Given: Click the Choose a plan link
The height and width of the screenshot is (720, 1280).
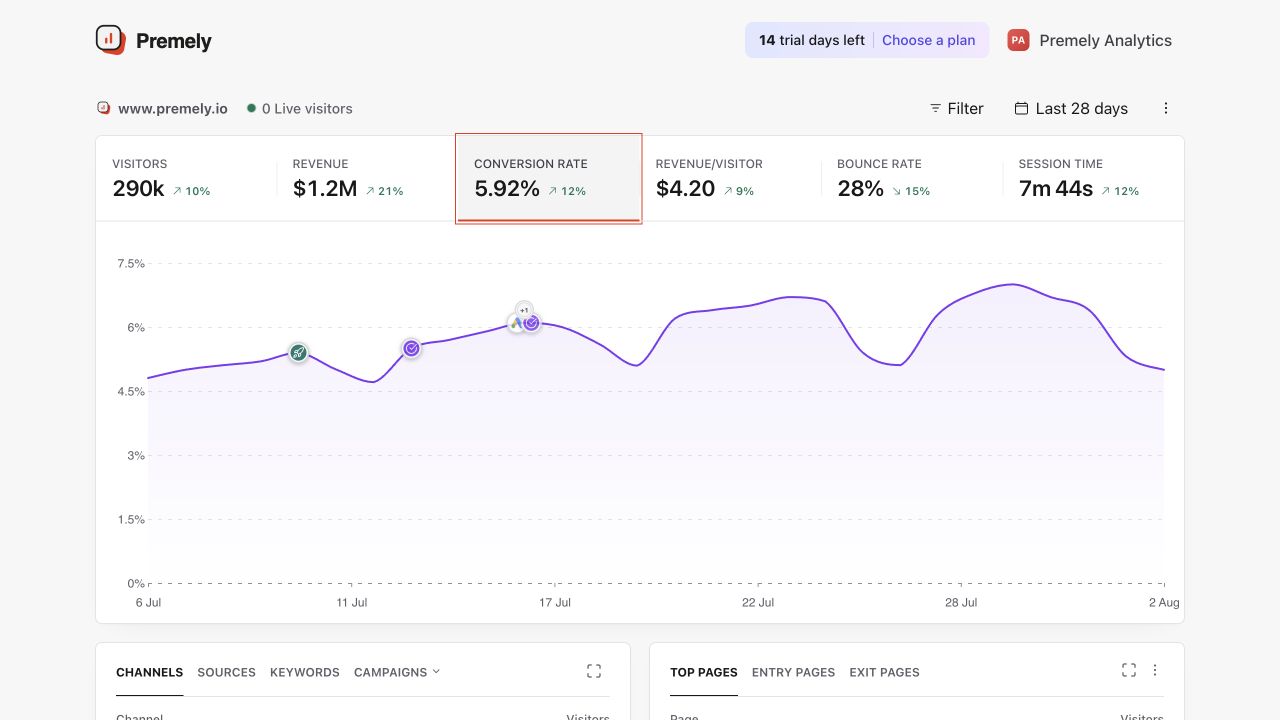Looking at the screenshot, I should [x=928, y=40].
